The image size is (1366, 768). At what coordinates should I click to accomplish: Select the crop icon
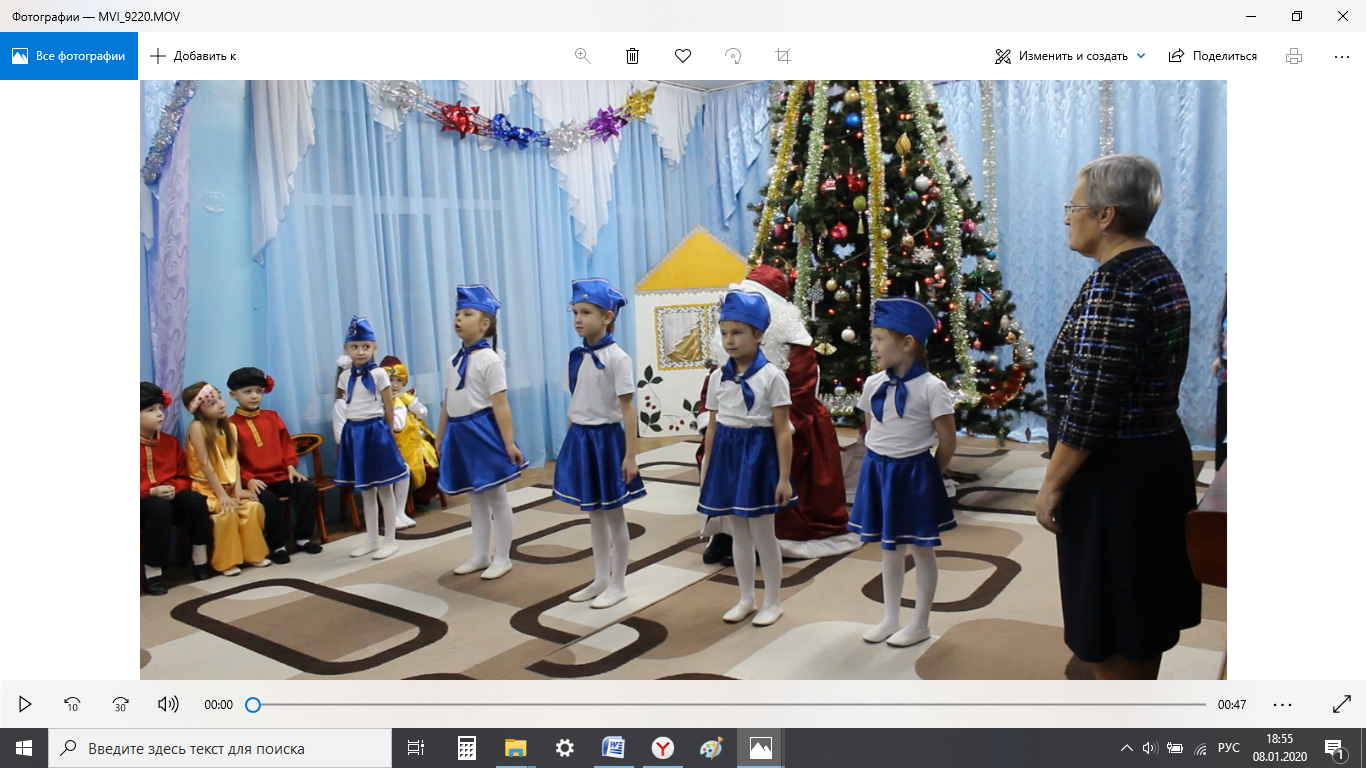783,56
